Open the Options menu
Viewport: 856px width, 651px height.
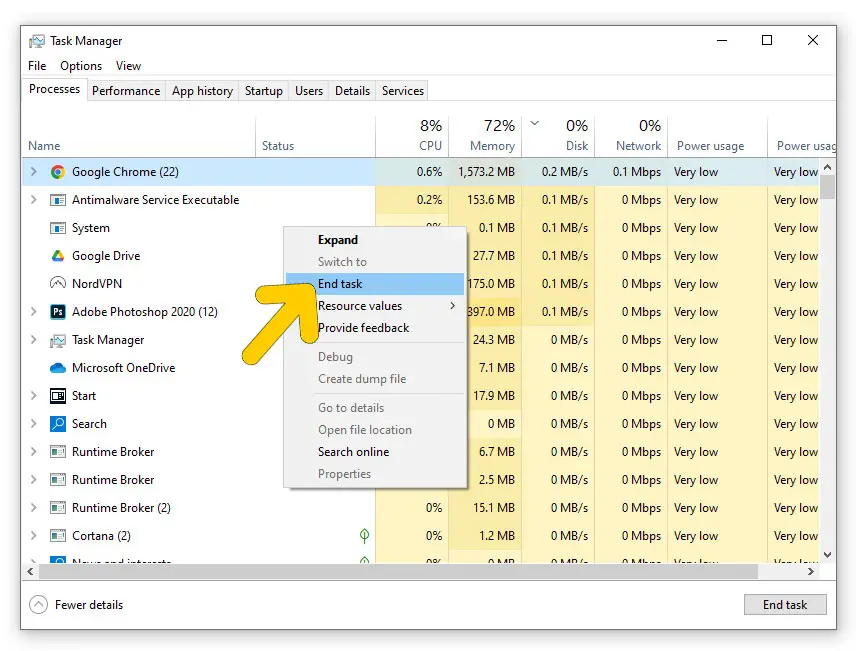coord(81,66)
